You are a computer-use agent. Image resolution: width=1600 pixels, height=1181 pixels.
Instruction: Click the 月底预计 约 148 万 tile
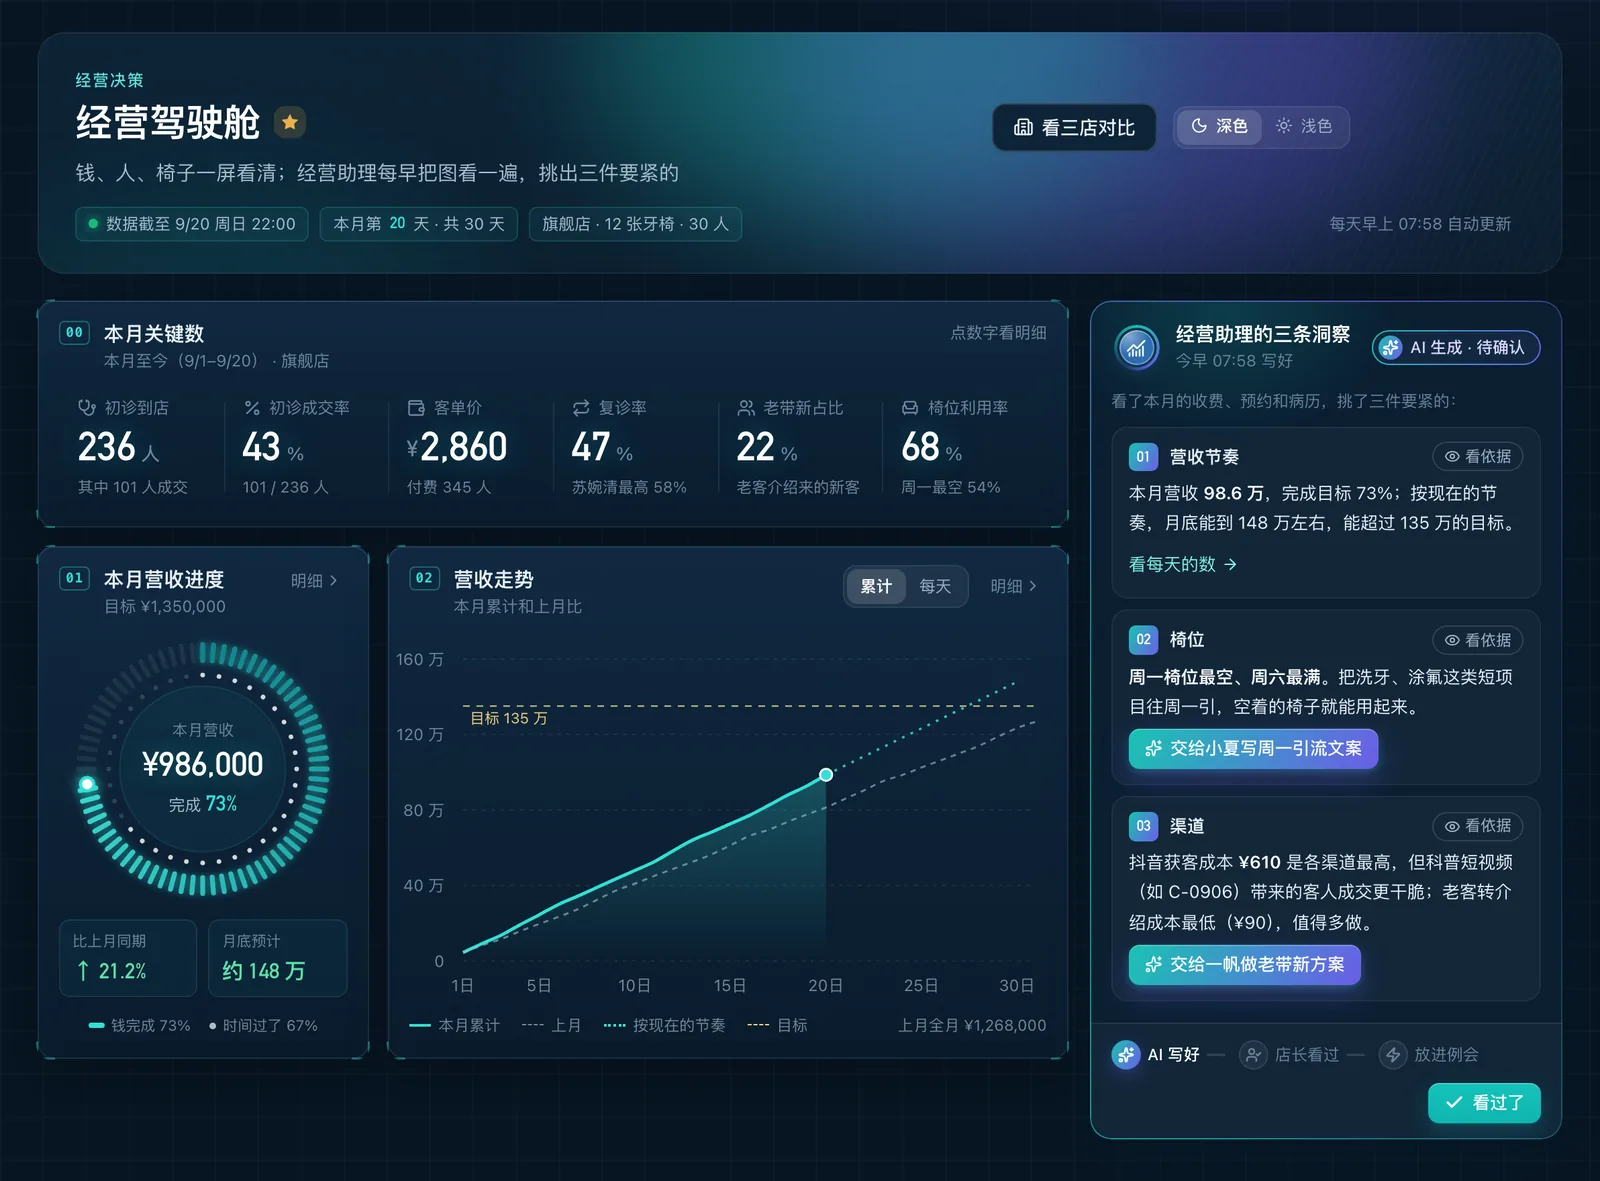tap(278, 958)
